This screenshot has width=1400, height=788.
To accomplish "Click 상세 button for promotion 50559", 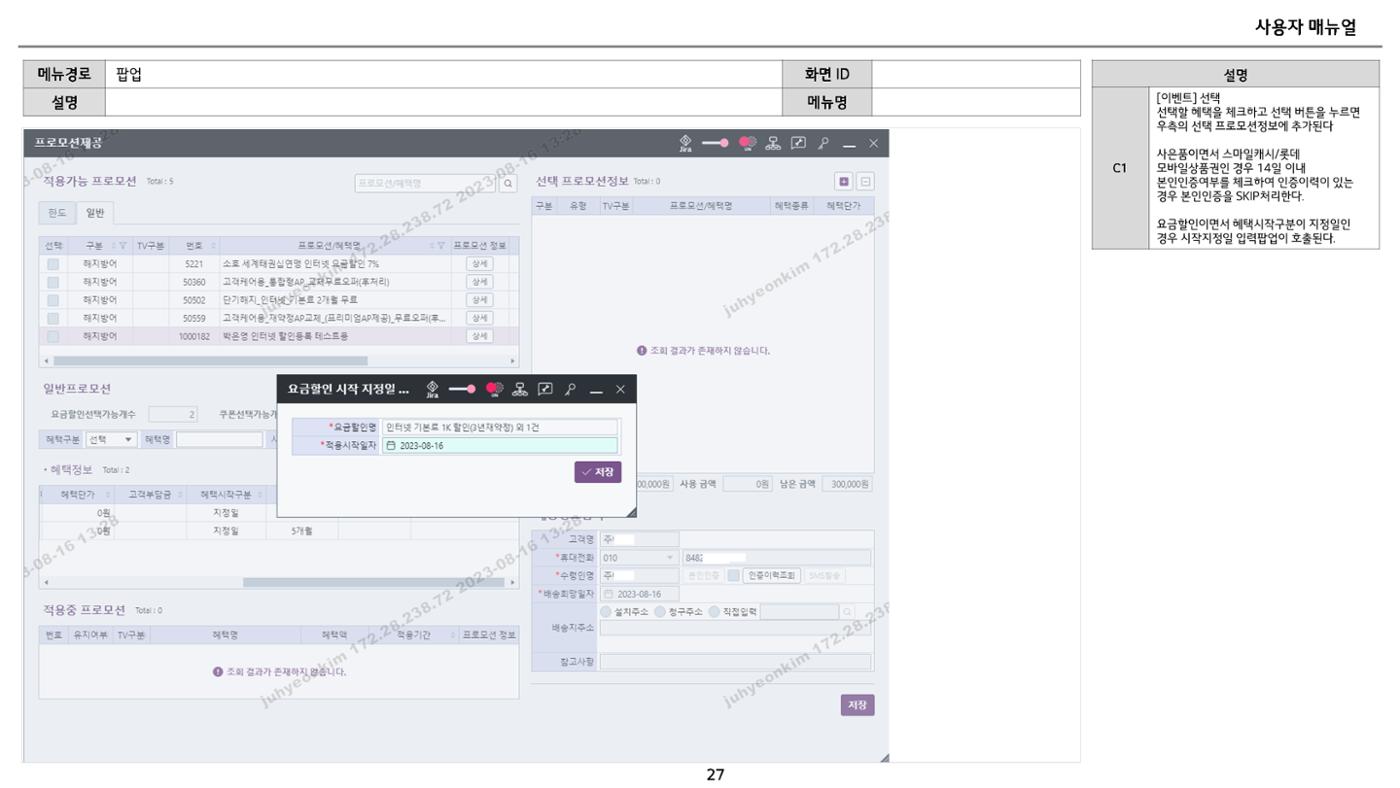I will (480, 318).
